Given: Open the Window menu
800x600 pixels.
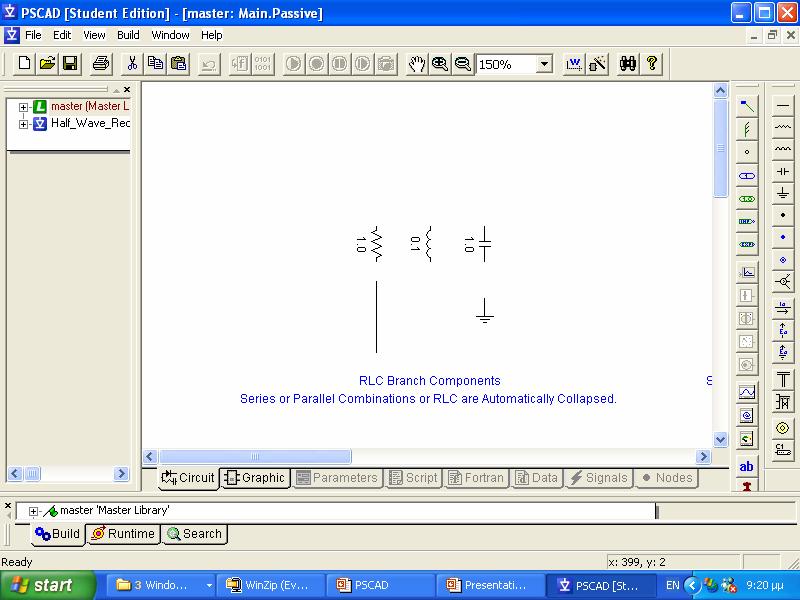Looking at the screenshot, I should pyautogui.click(x=170, y=35).
